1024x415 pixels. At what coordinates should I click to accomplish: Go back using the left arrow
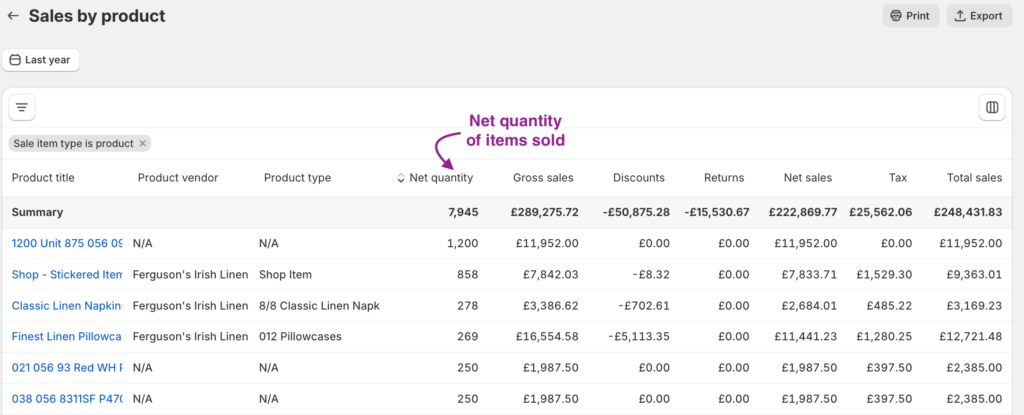click(13, 16)
